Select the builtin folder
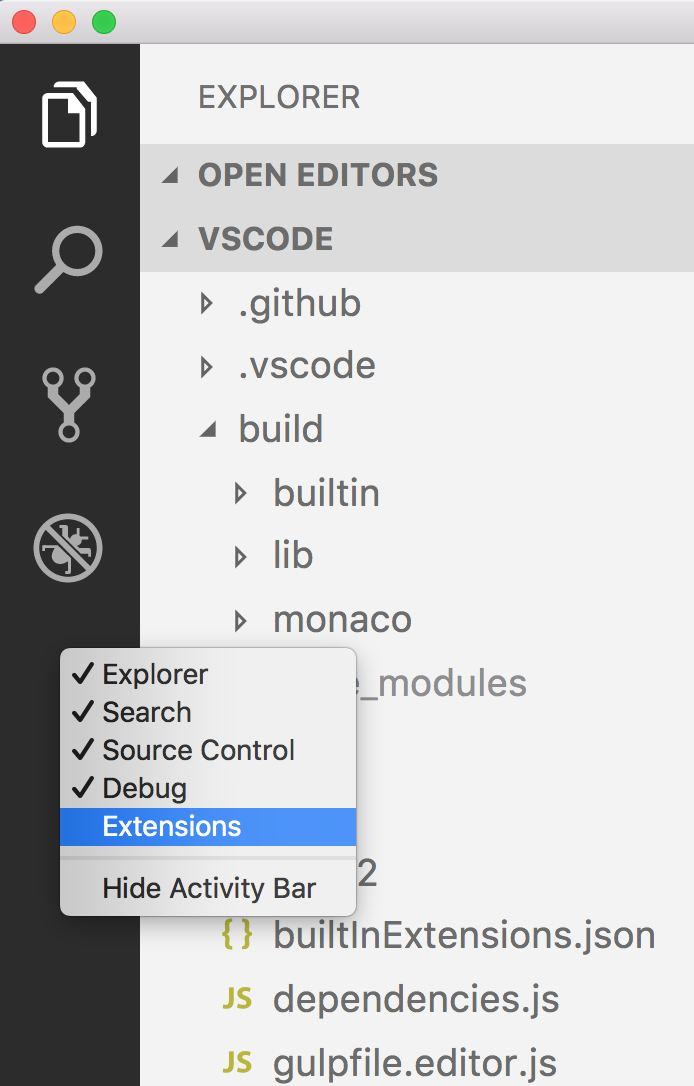This screenshot has height=1086, width=694. (x=326, y=492)
